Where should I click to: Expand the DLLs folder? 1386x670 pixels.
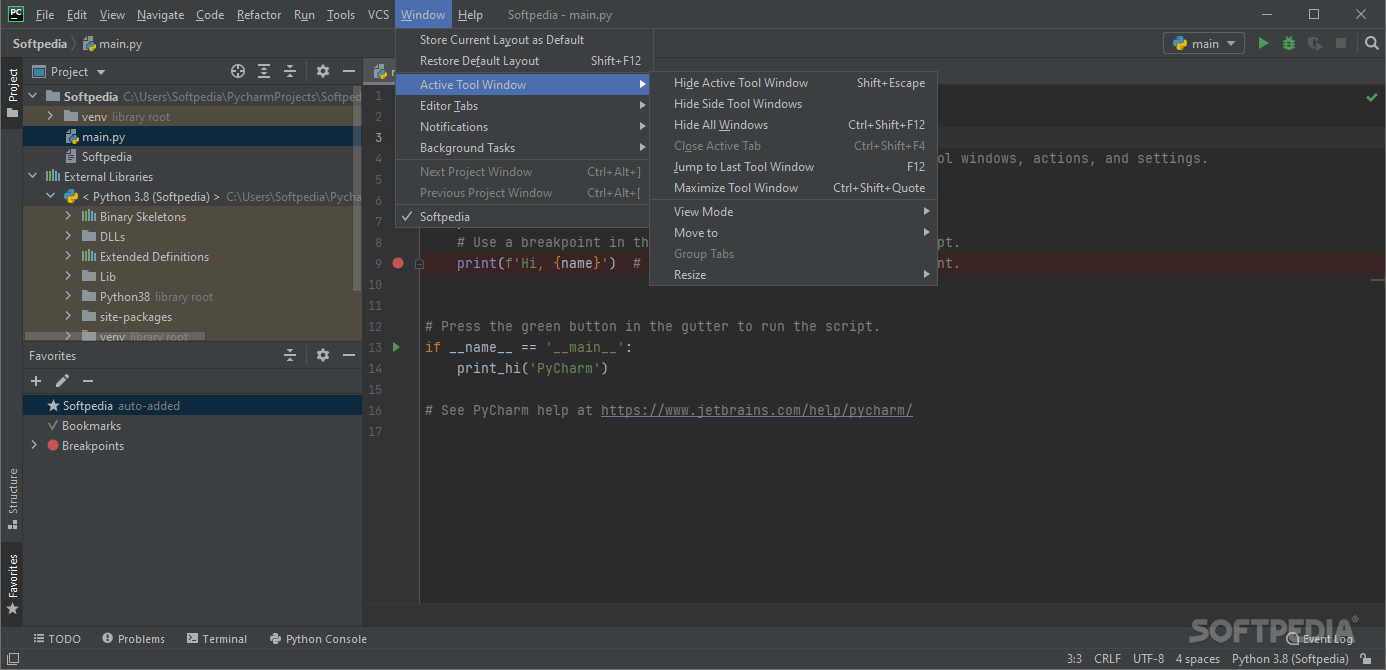(x=68, y=237)
